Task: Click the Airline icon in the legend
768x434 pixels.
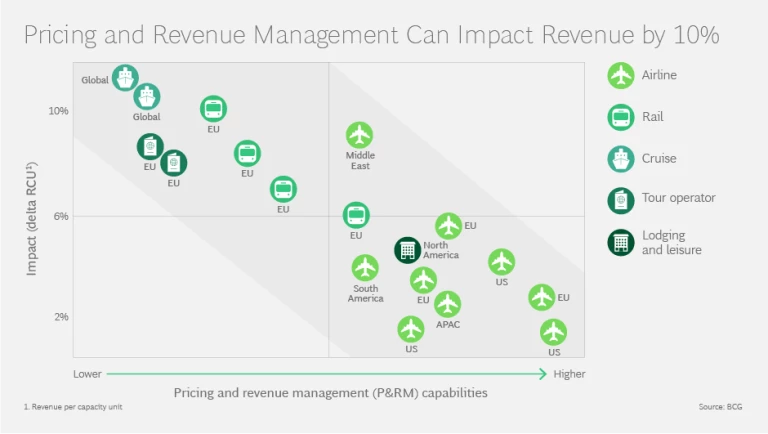Action: point(621,75)
